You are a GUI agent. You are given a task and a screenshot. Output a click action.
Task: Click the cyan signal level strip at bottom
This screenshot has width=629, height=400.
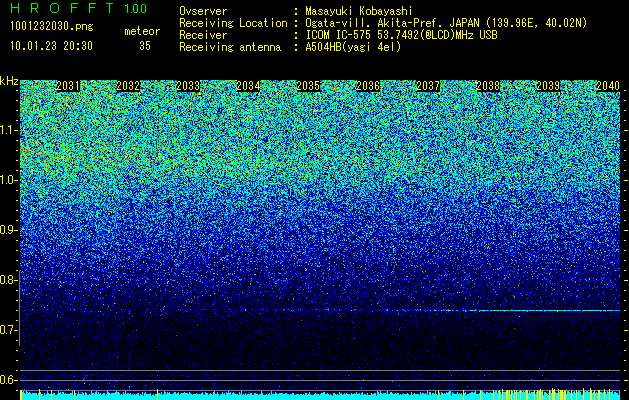tap(320, 395)
